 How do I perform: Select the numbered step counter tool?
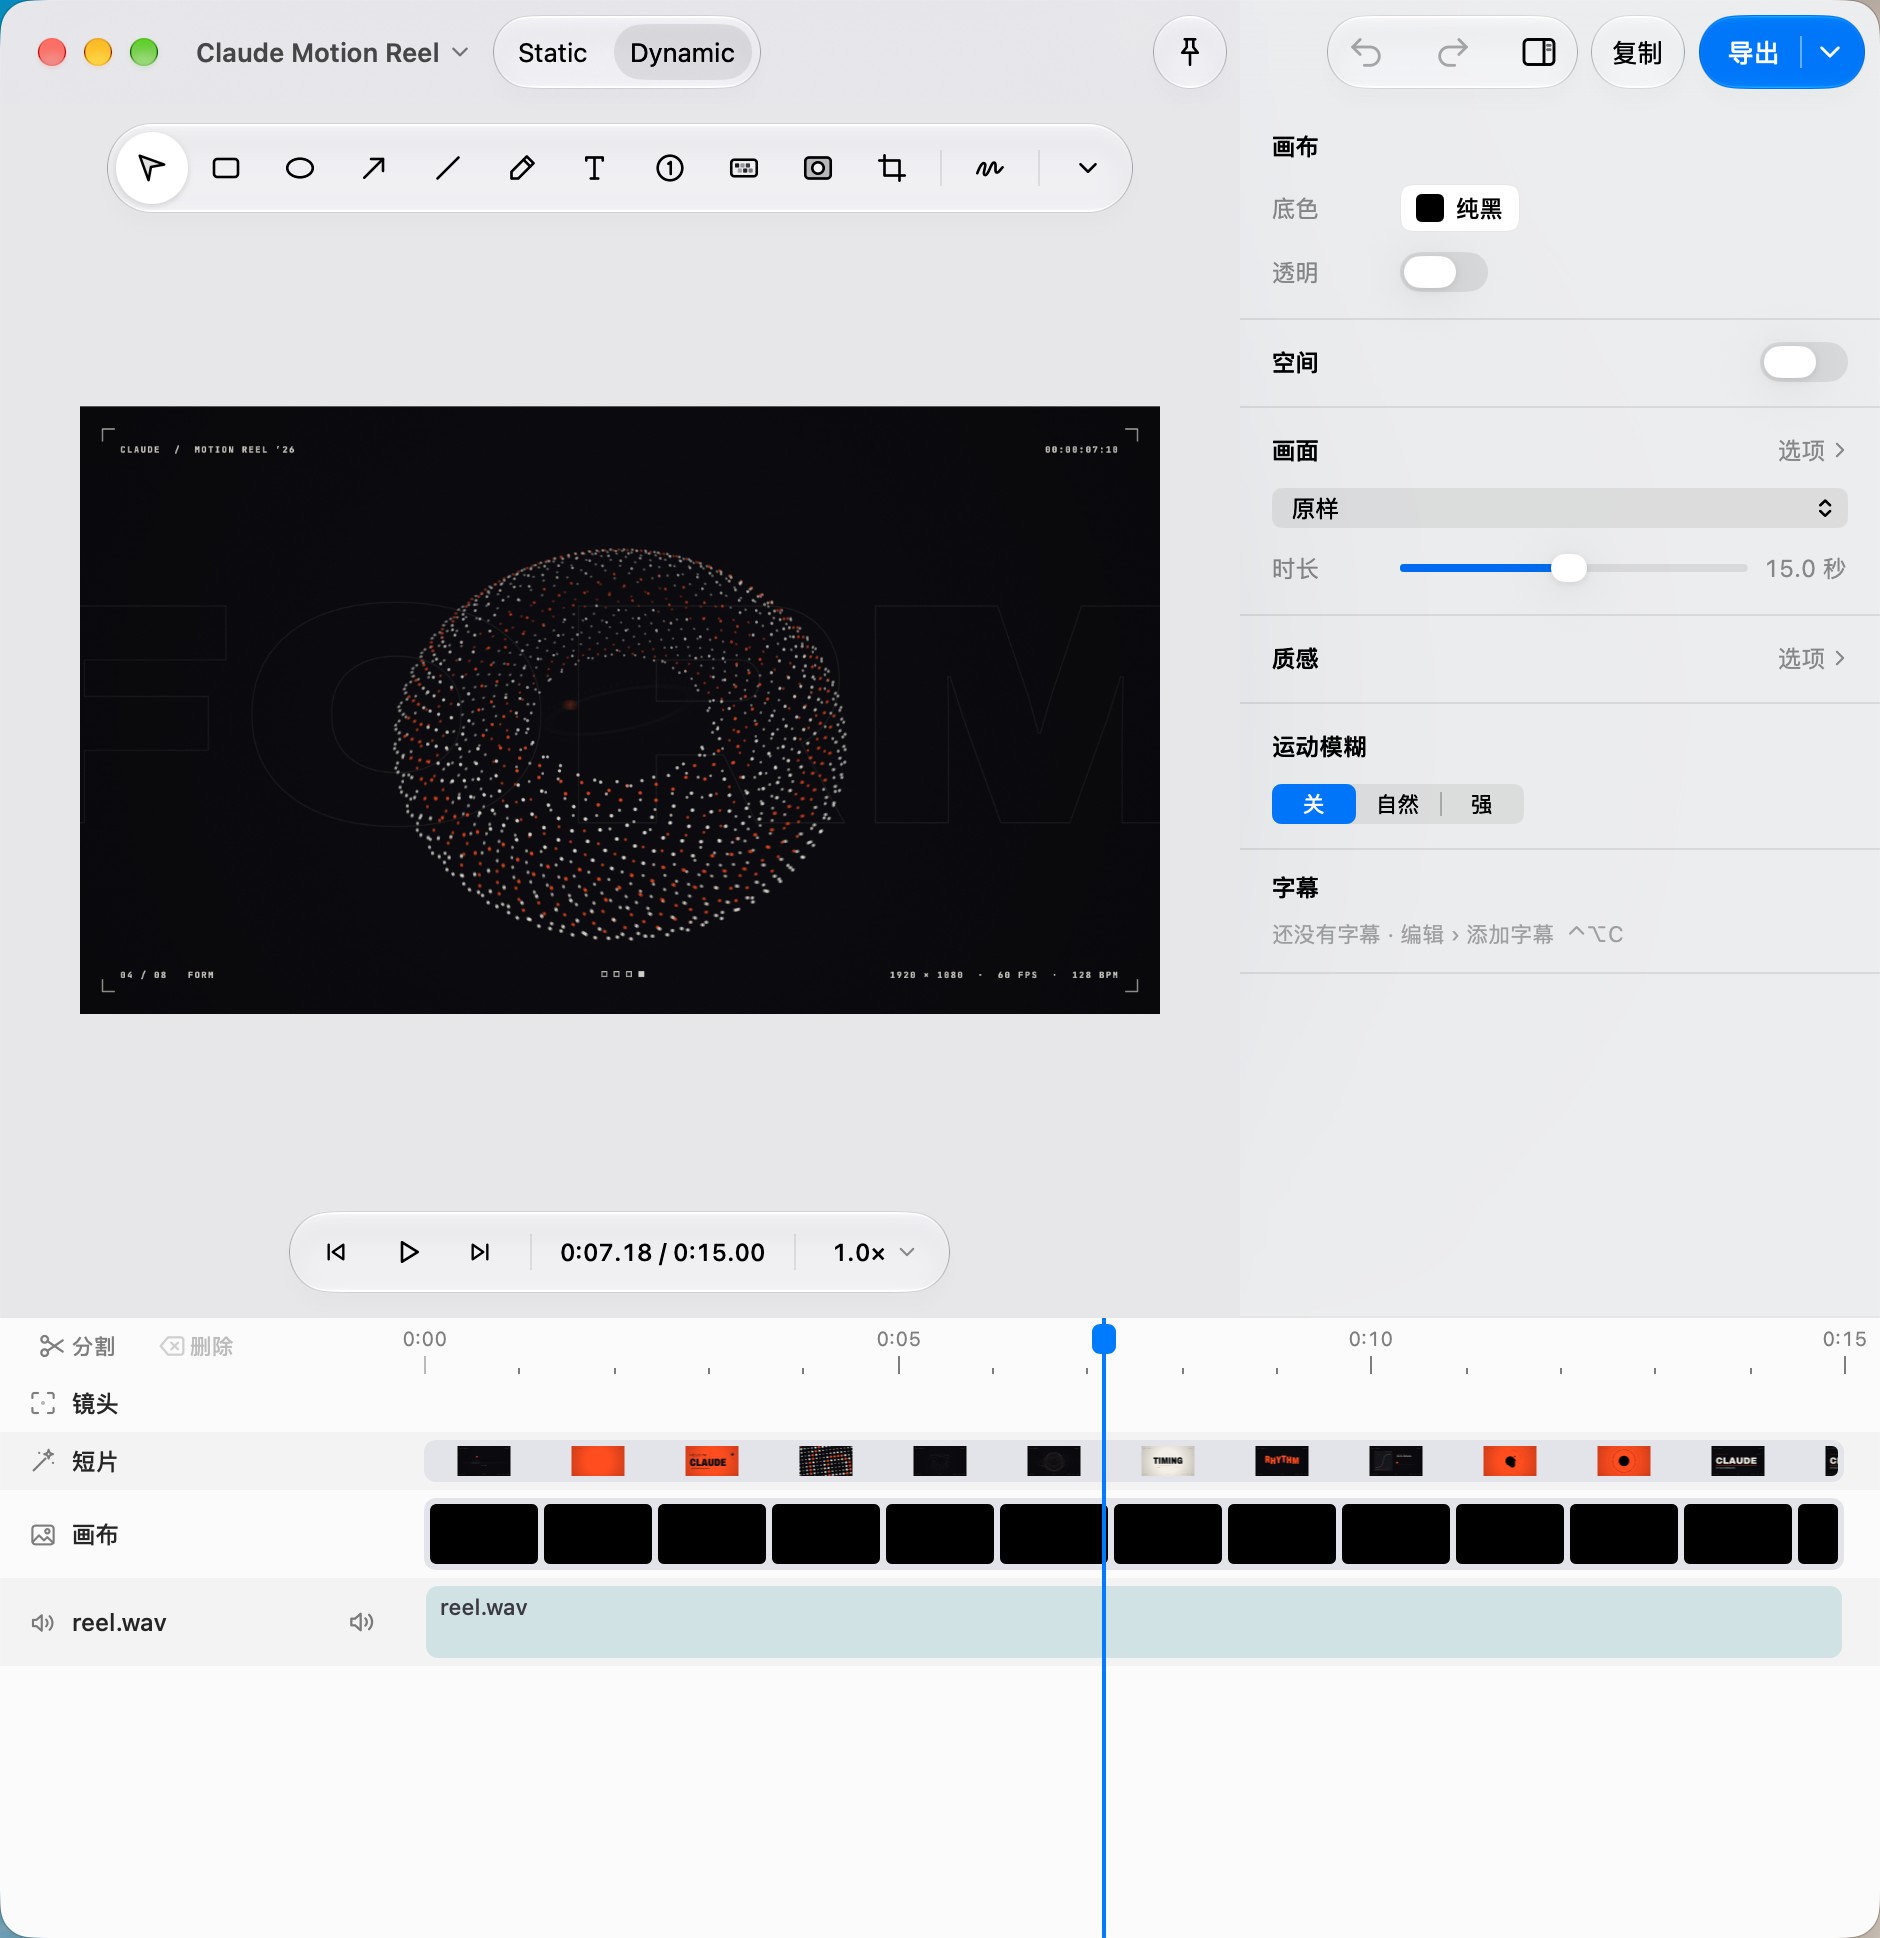670,168
